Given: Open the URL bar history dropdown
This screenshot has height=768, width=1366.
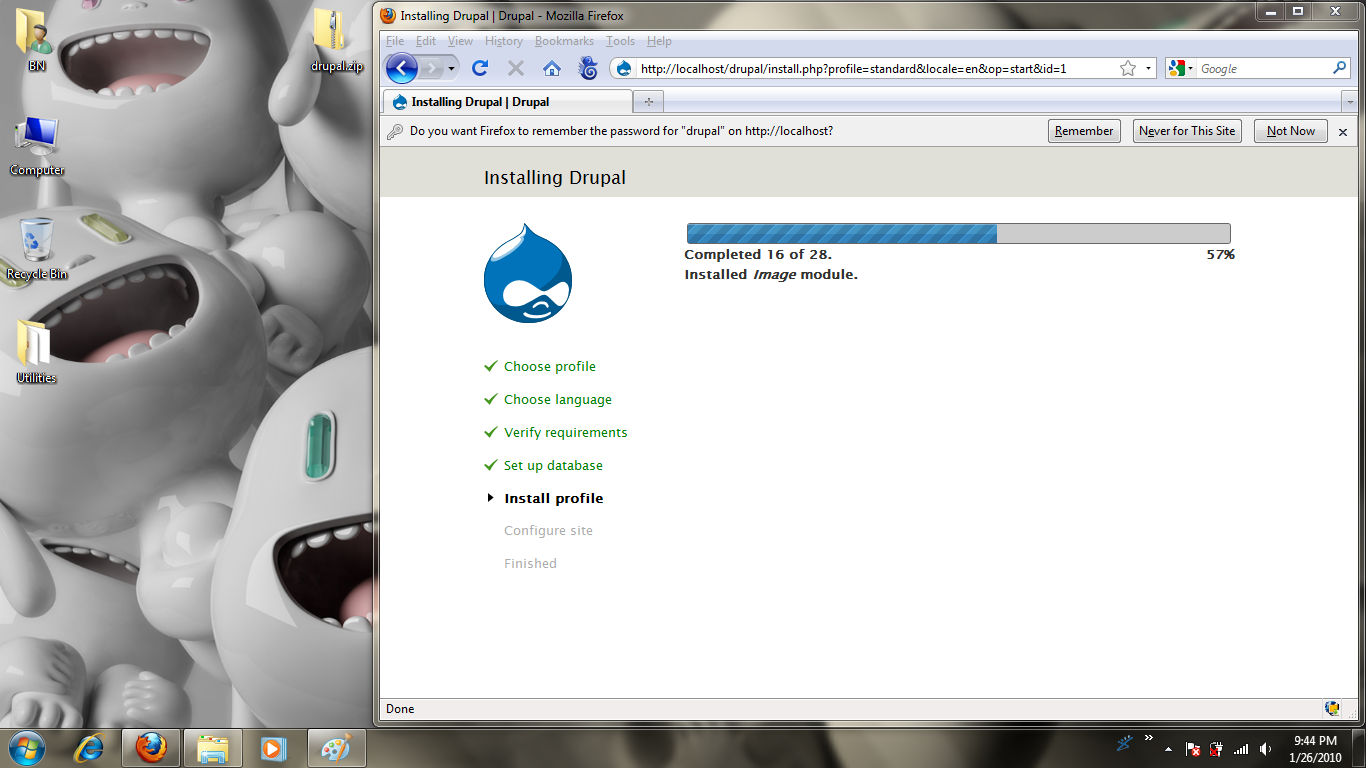Looking at the screenshot, I should pos(1149,68).
